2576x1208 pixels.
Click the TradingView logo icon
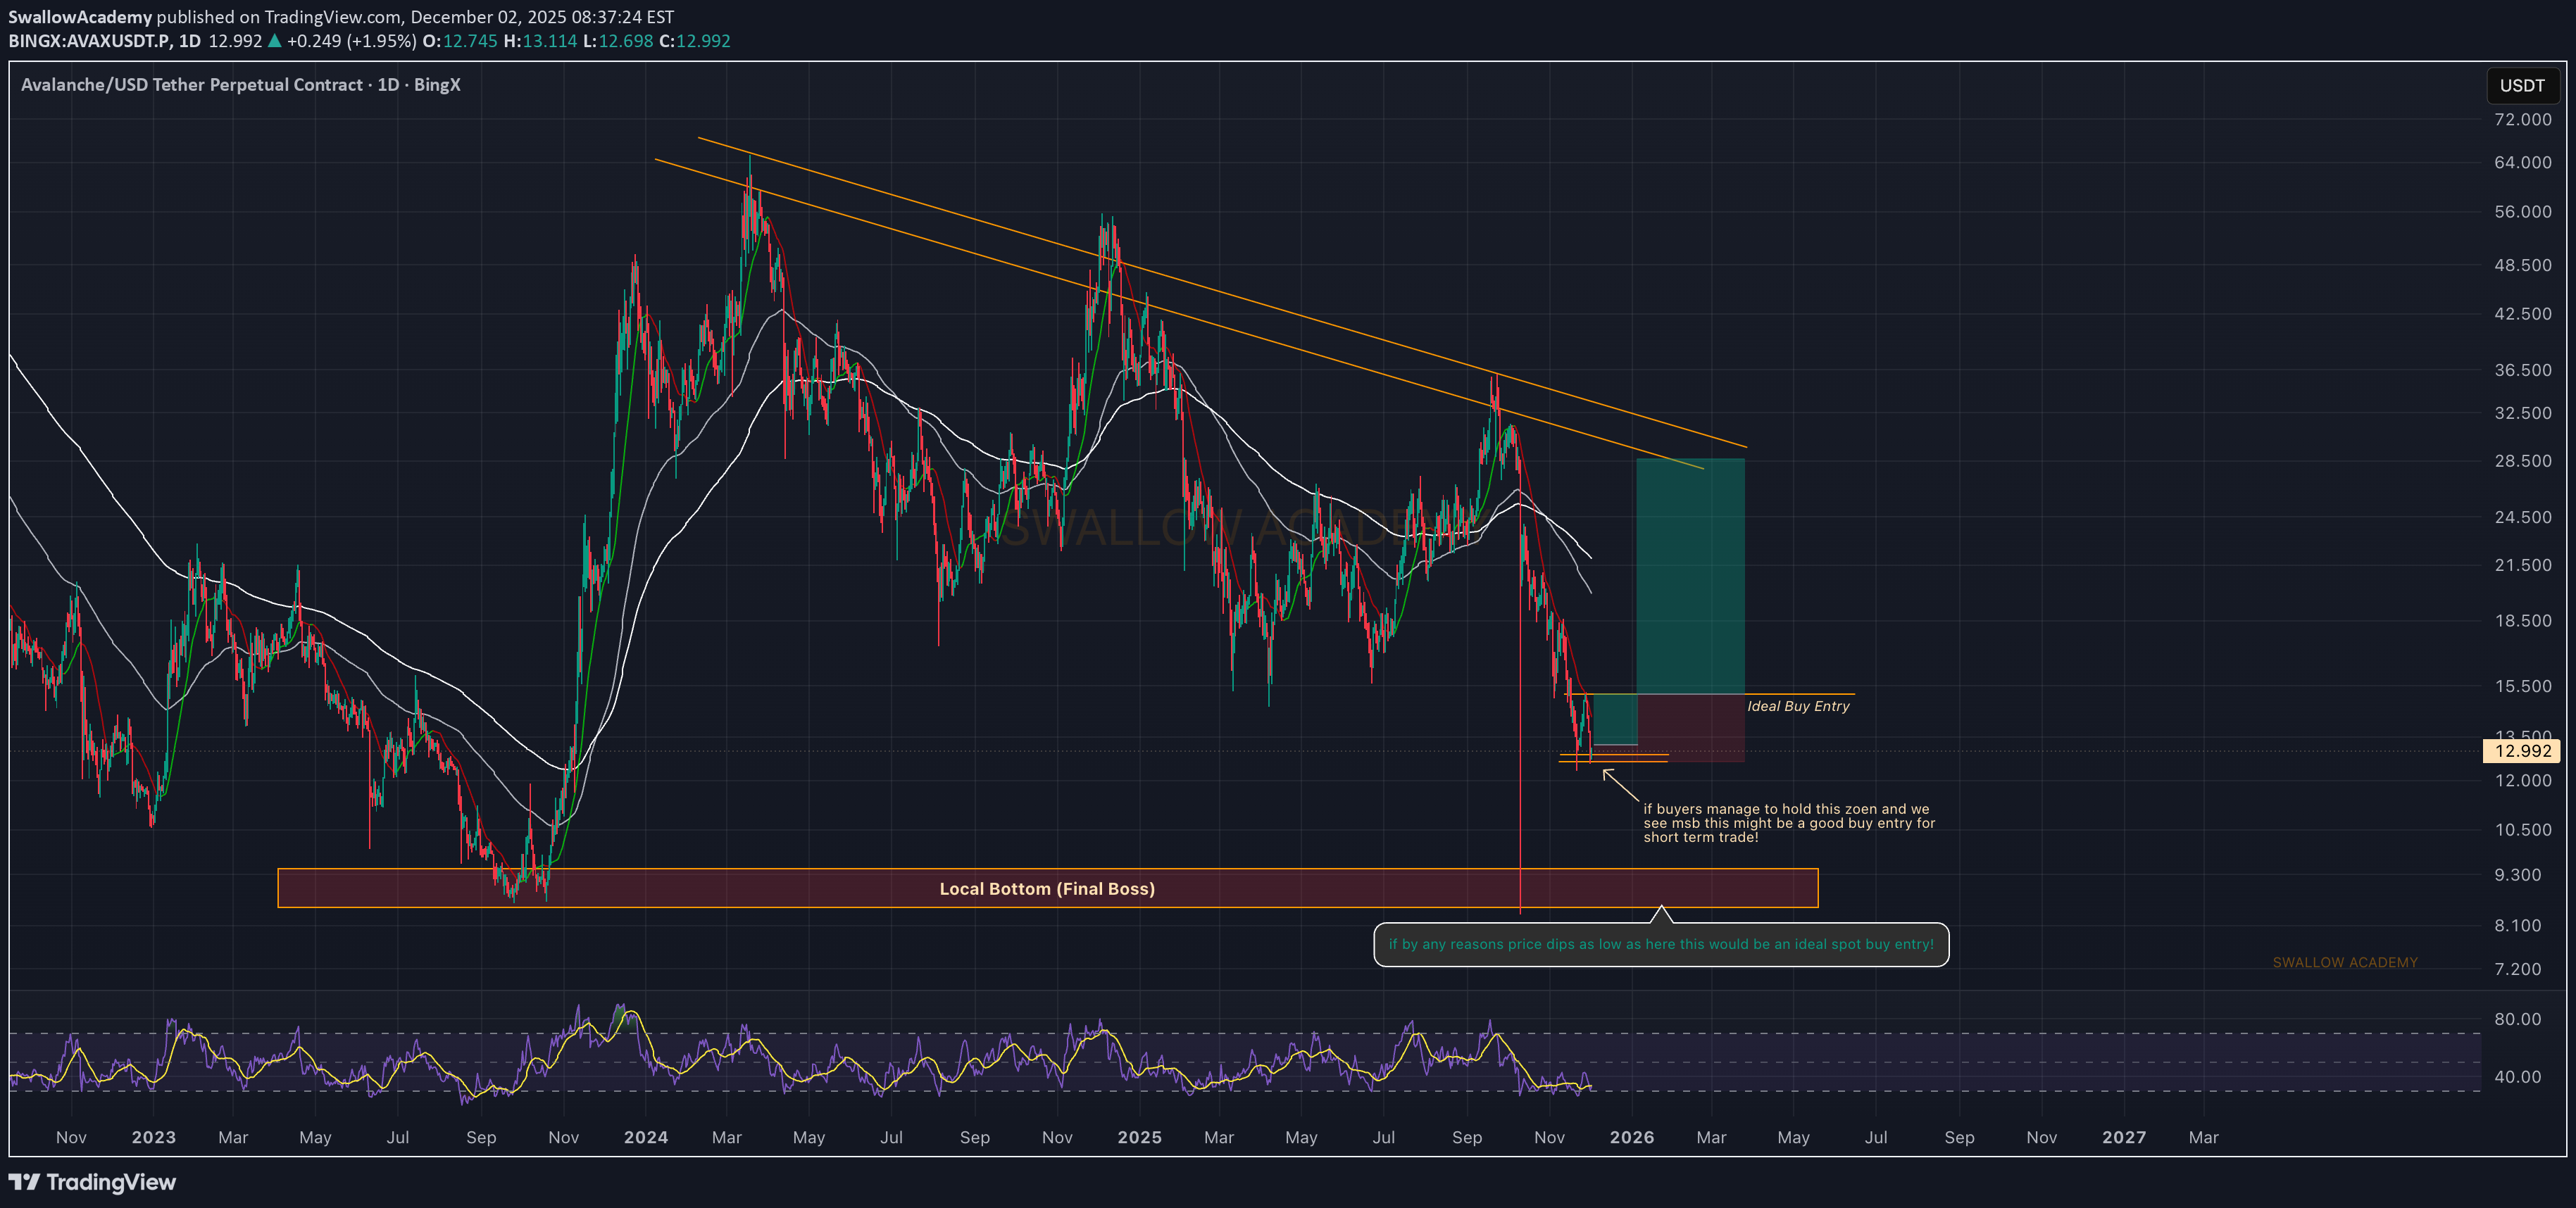(24, 1182)
